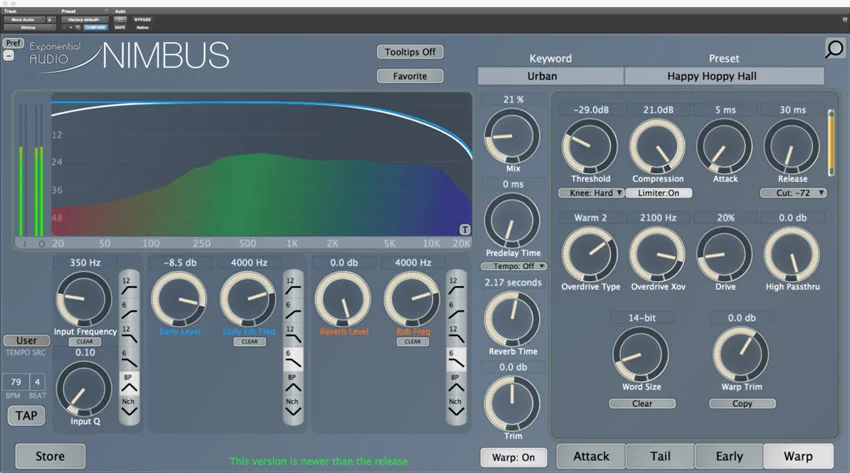
Task: Toggle the blue COMPARE button
Action: click(x=95, y=27)
